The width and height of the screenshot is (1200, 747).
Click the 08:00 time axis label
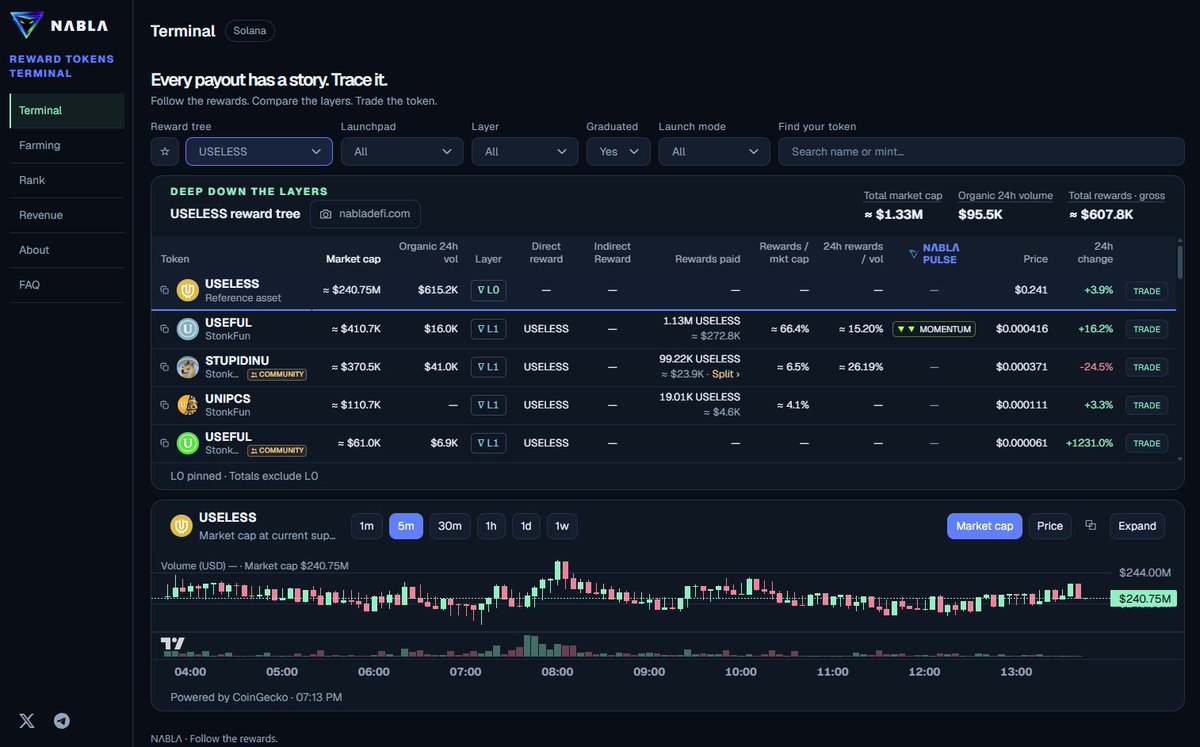[x=557, y=672]
